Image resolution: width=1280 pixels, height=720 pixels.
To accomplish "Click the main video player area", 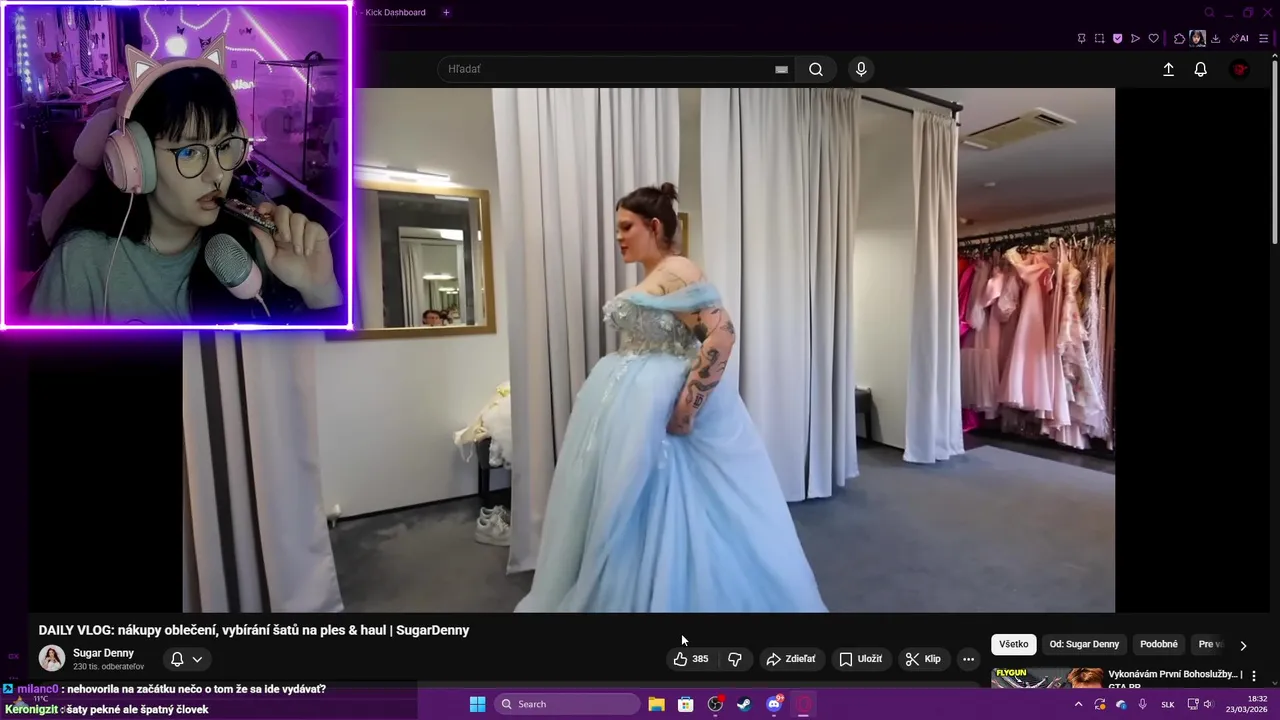I will click(x=648, y=350).
